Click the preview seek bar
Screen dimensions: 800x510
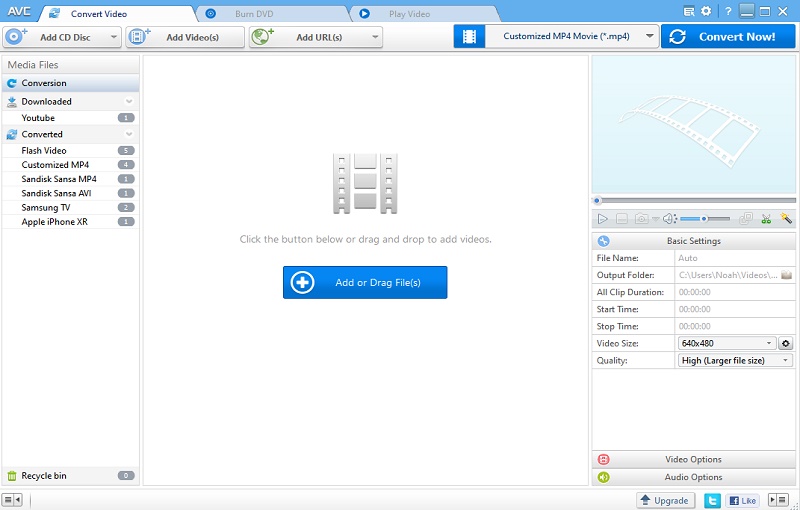[x=693, y=200]
